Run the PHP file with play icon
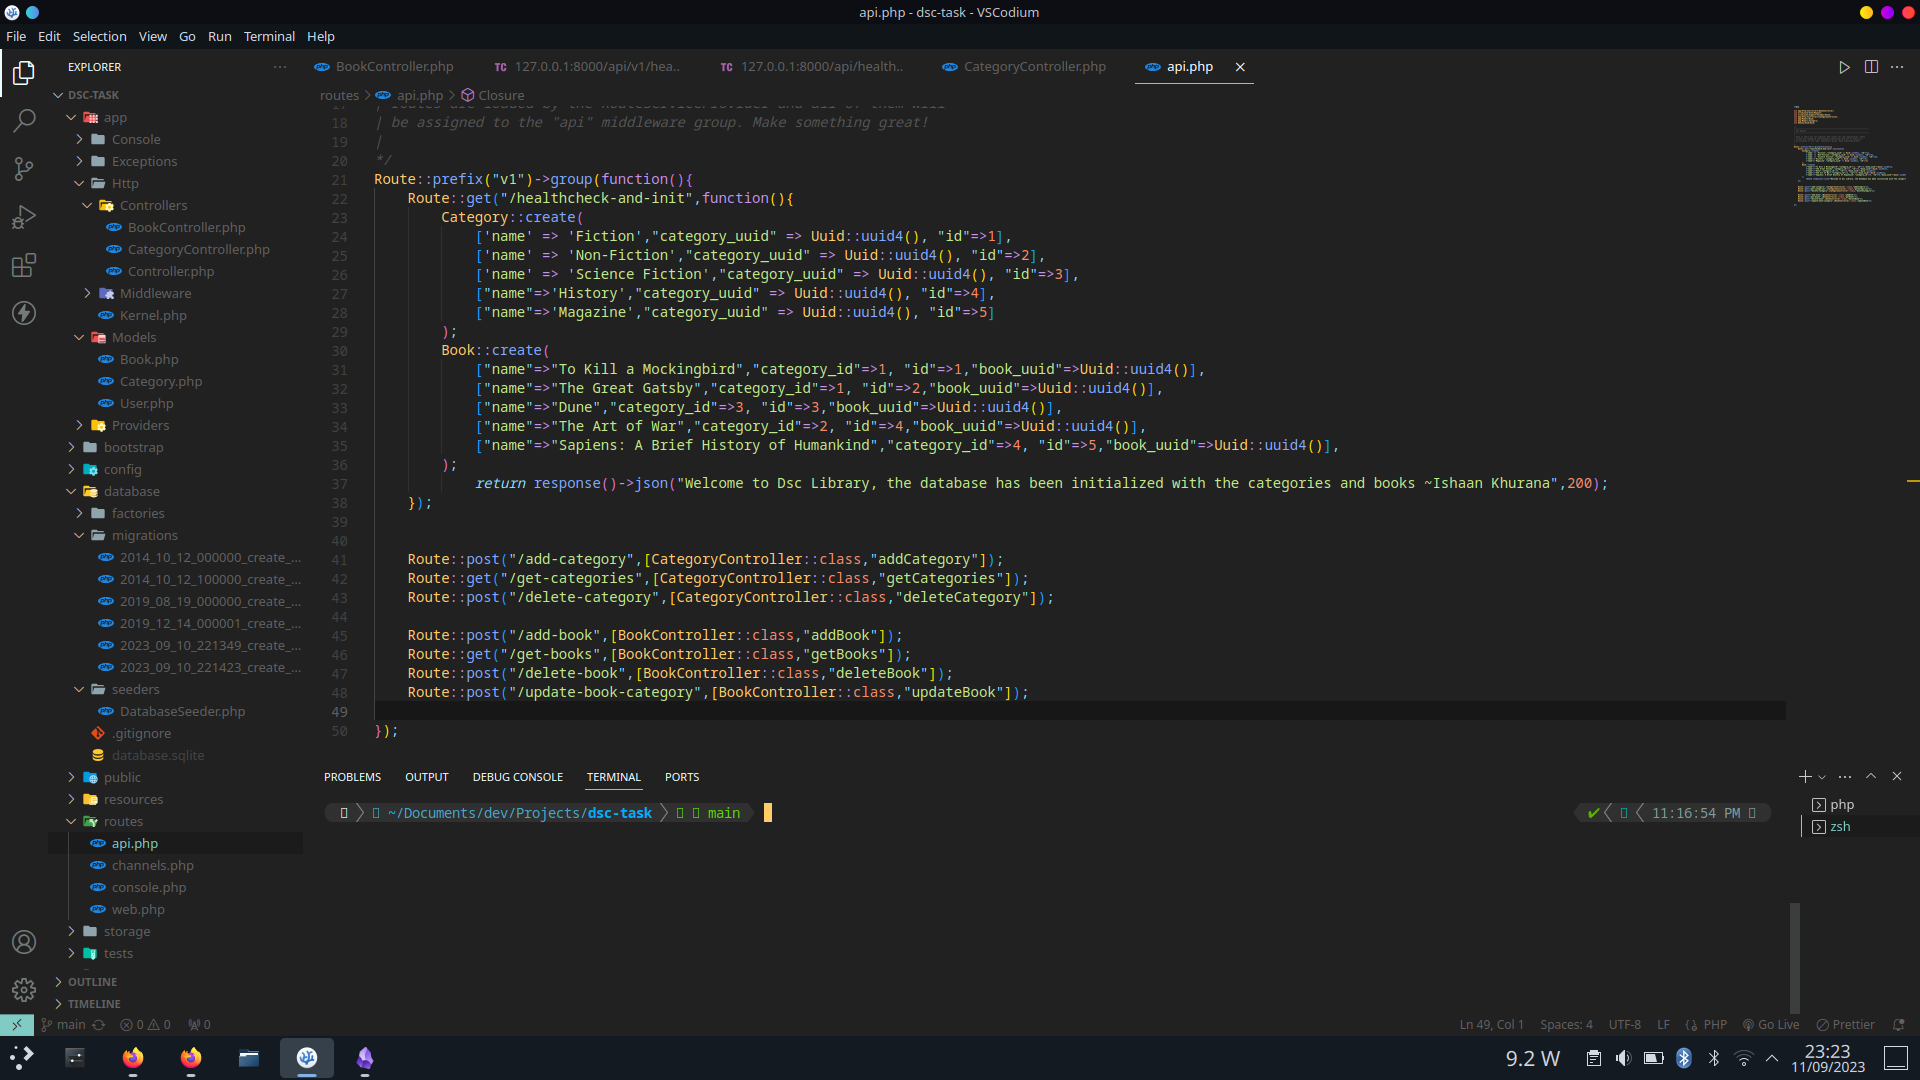1920x1080 pixels. coord(1844,67)
